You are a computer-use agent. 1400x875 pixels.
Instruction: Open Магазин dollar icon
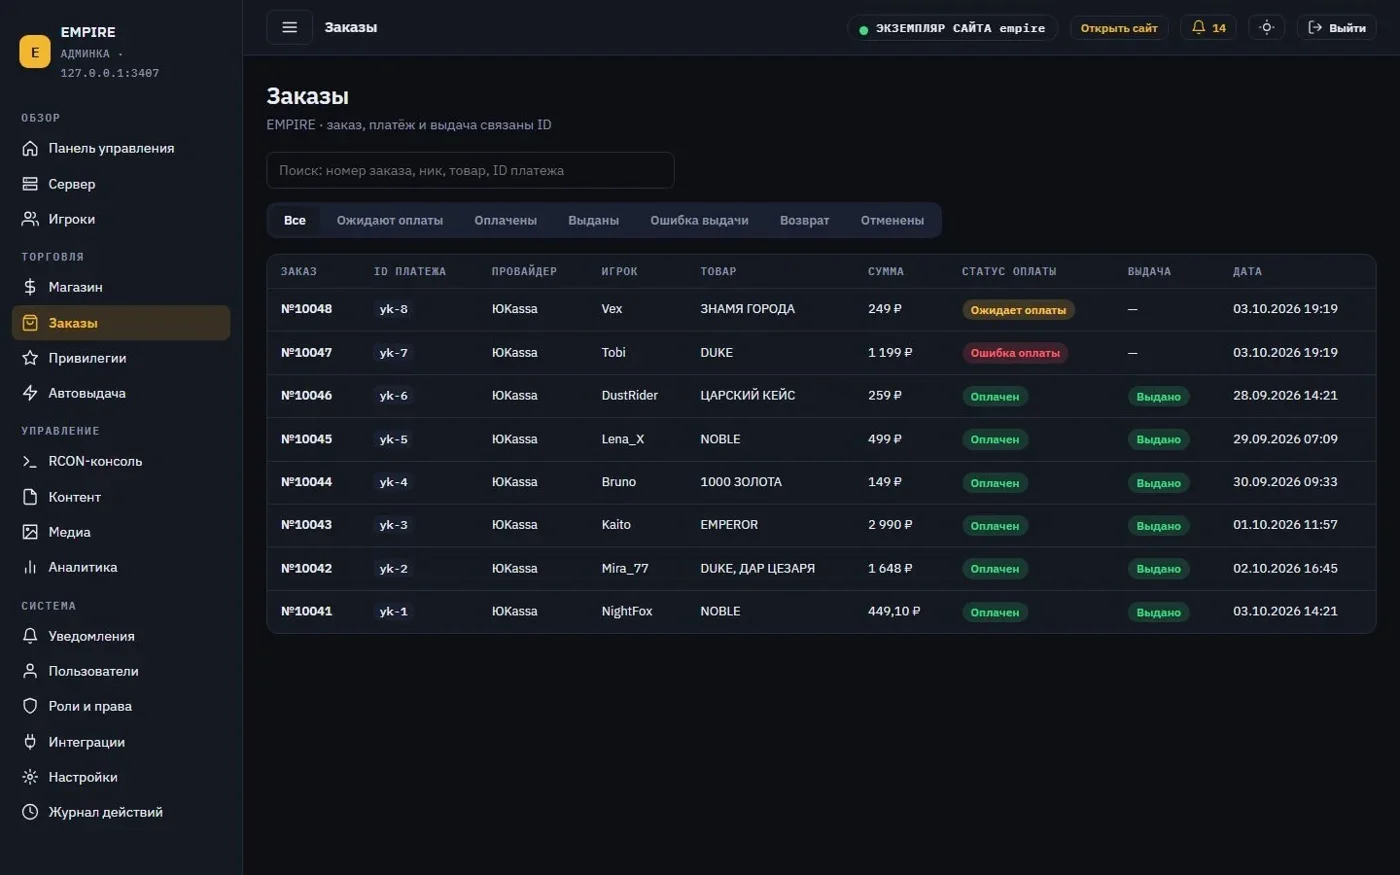[30, 287]
